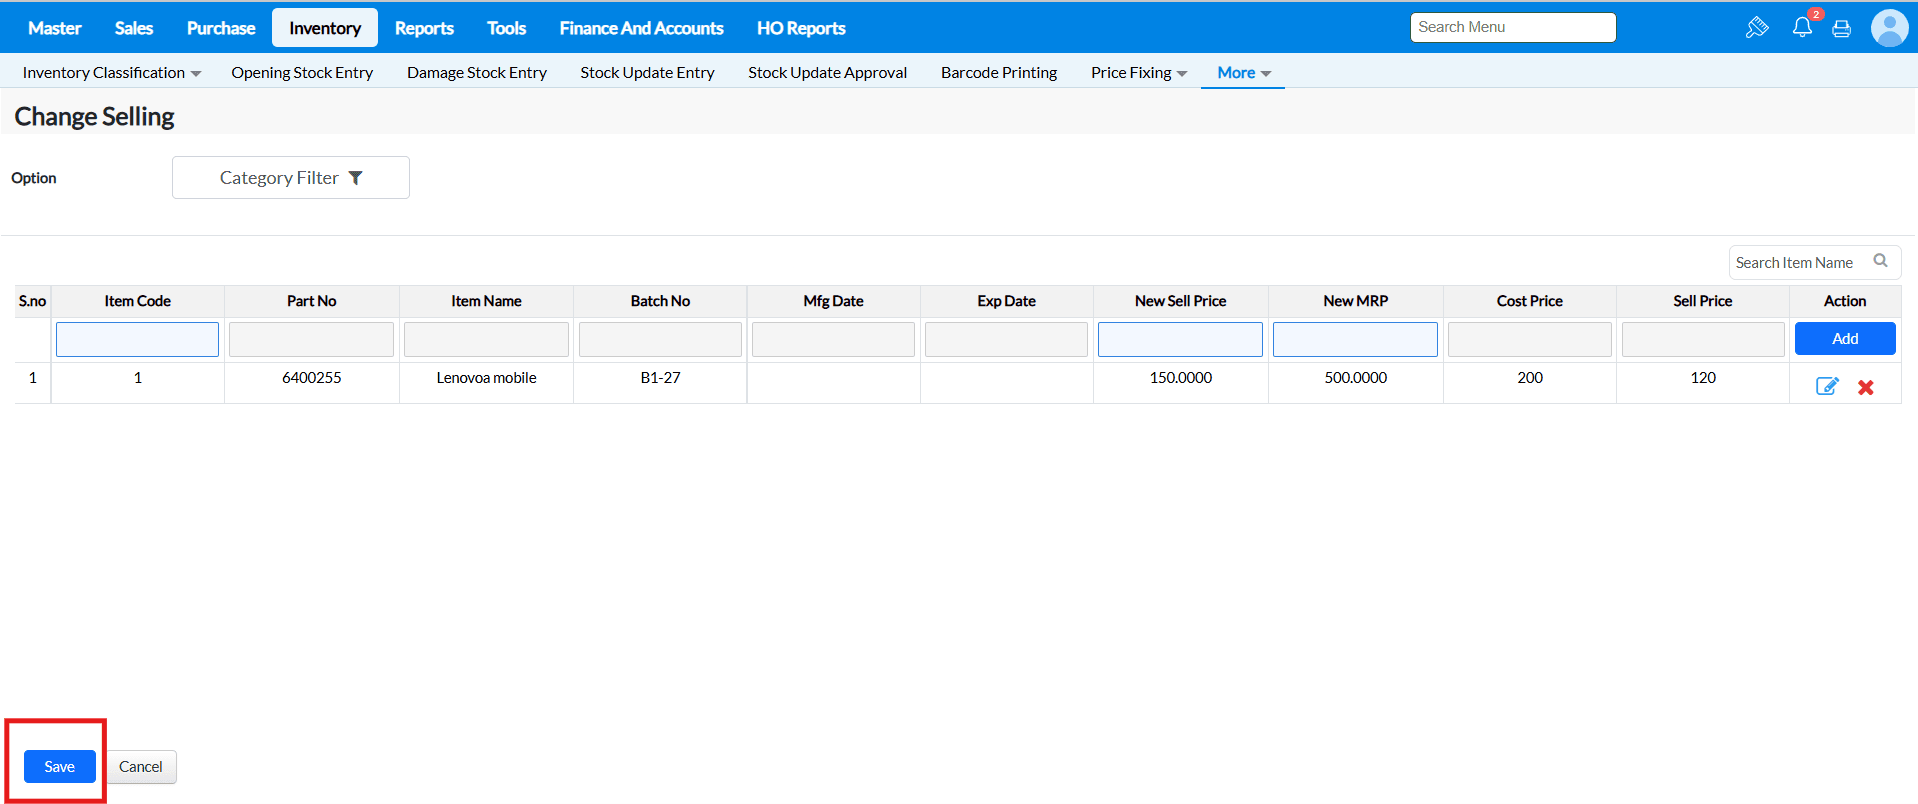The image size is (1918, 804).
Task: Click the Lenovoa mobile item name
Action: tap(486, 378)
